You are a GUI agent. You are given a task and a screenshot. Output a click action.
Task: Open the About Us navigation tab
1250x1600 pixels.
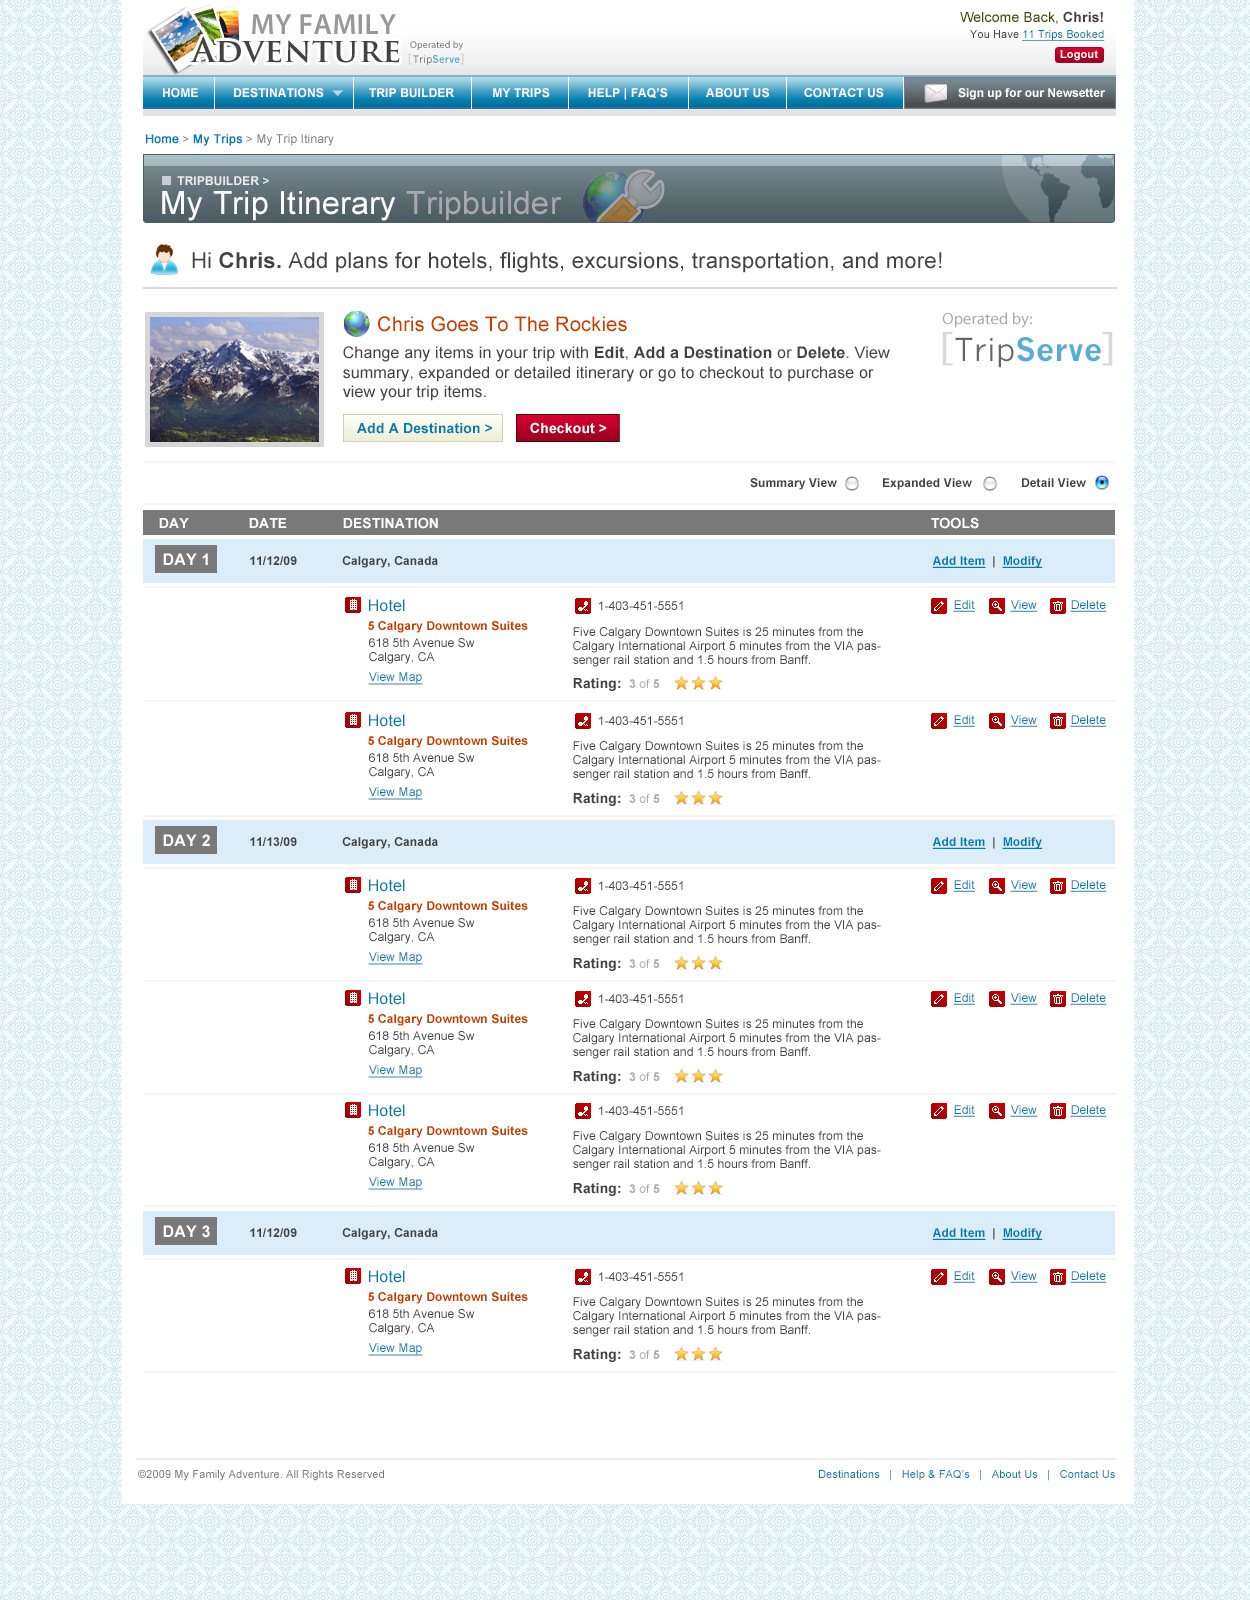[x=738, y=93]
